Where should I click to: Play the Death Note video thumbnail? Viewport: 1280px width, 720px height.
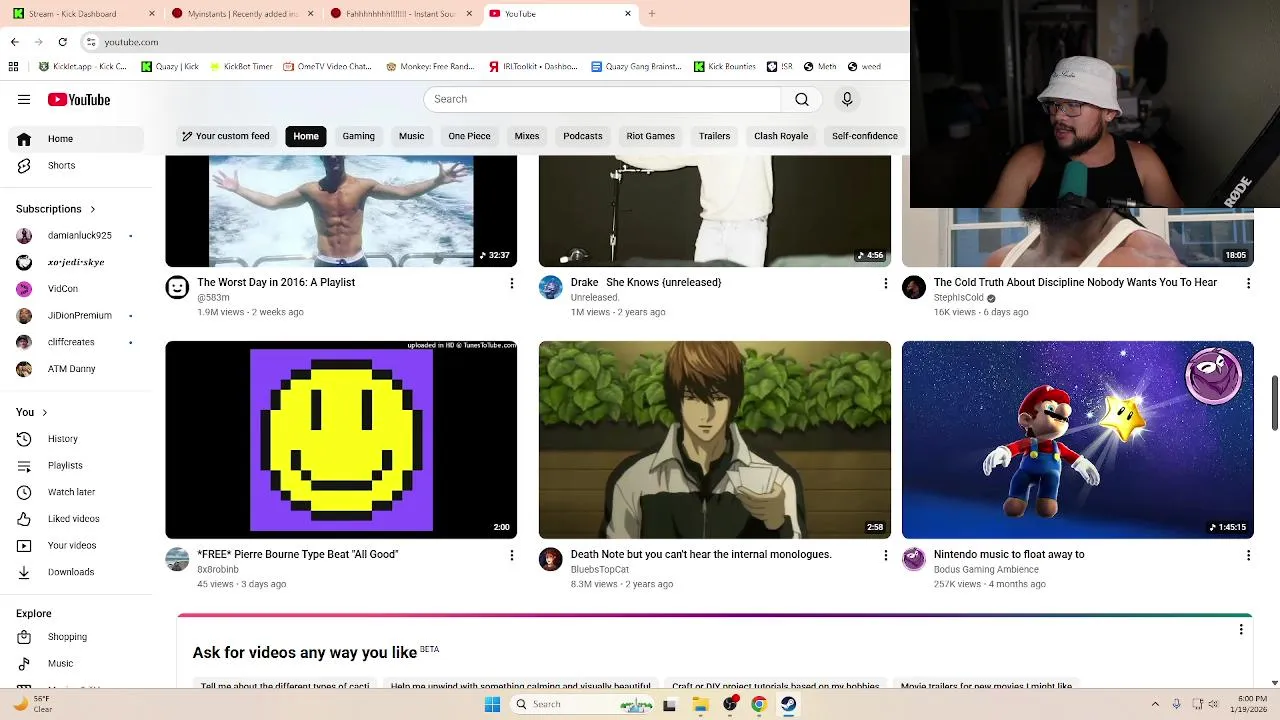click(715, 440)
